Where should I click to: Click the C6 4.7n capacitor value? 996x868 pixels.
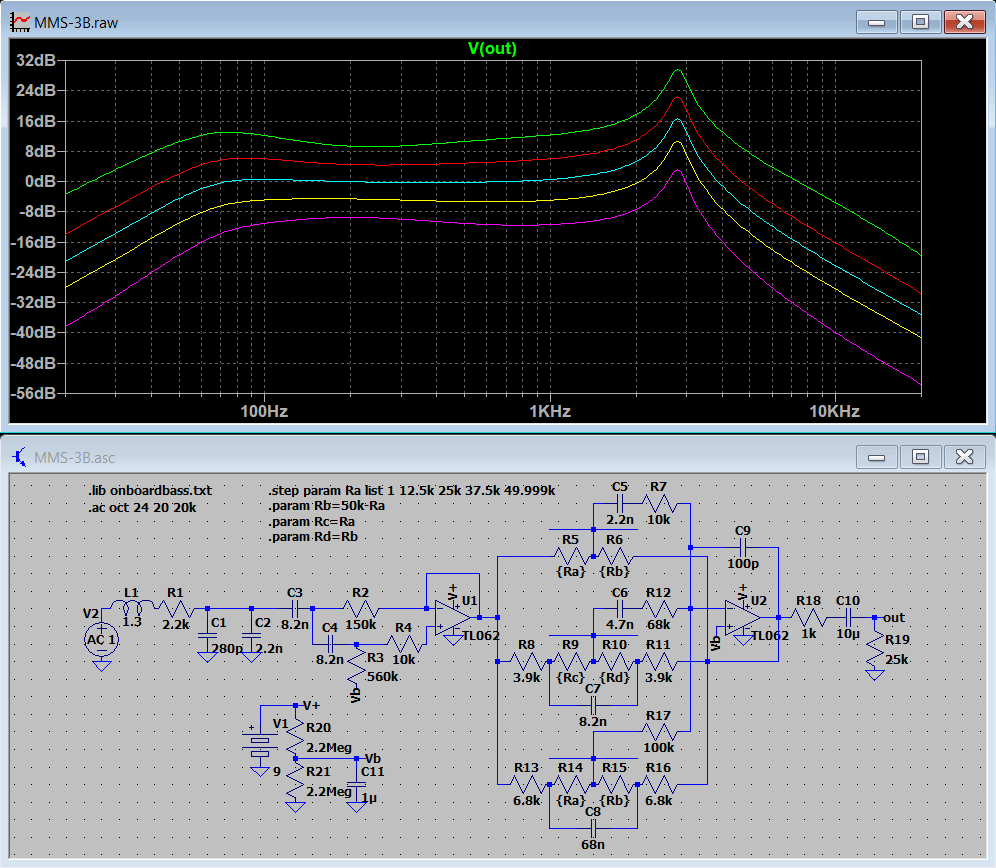[x=620, y=625]
